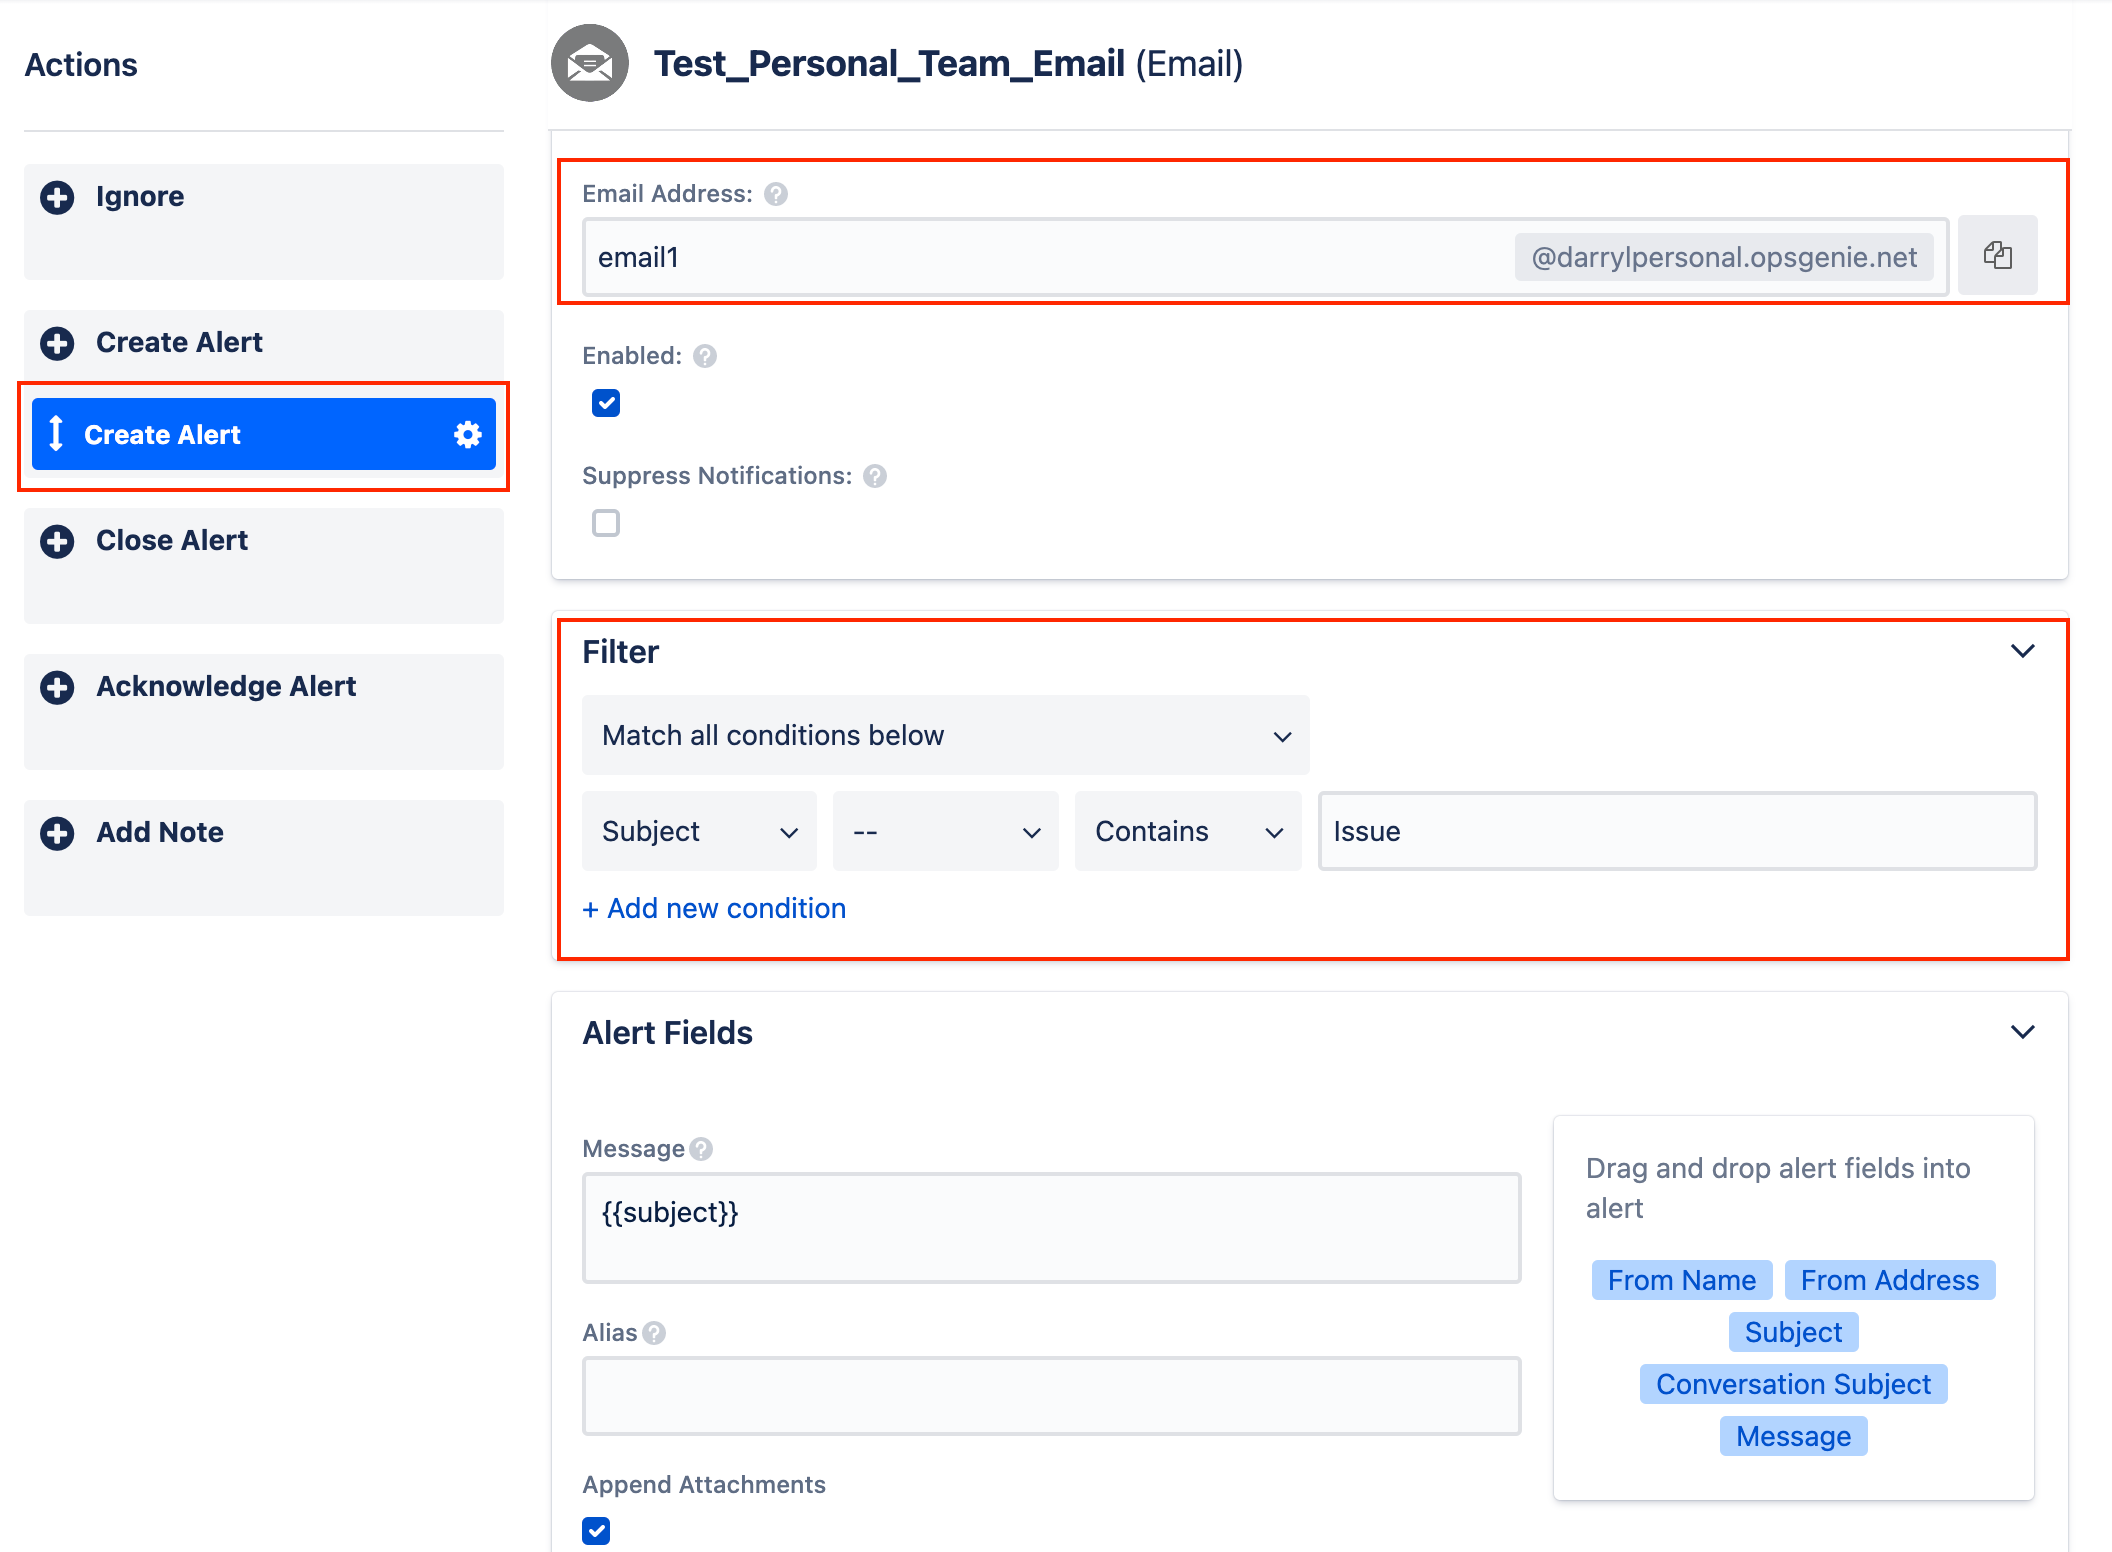
Task: Click the plus icon beside Close Alert
Action: pos(57,541)
